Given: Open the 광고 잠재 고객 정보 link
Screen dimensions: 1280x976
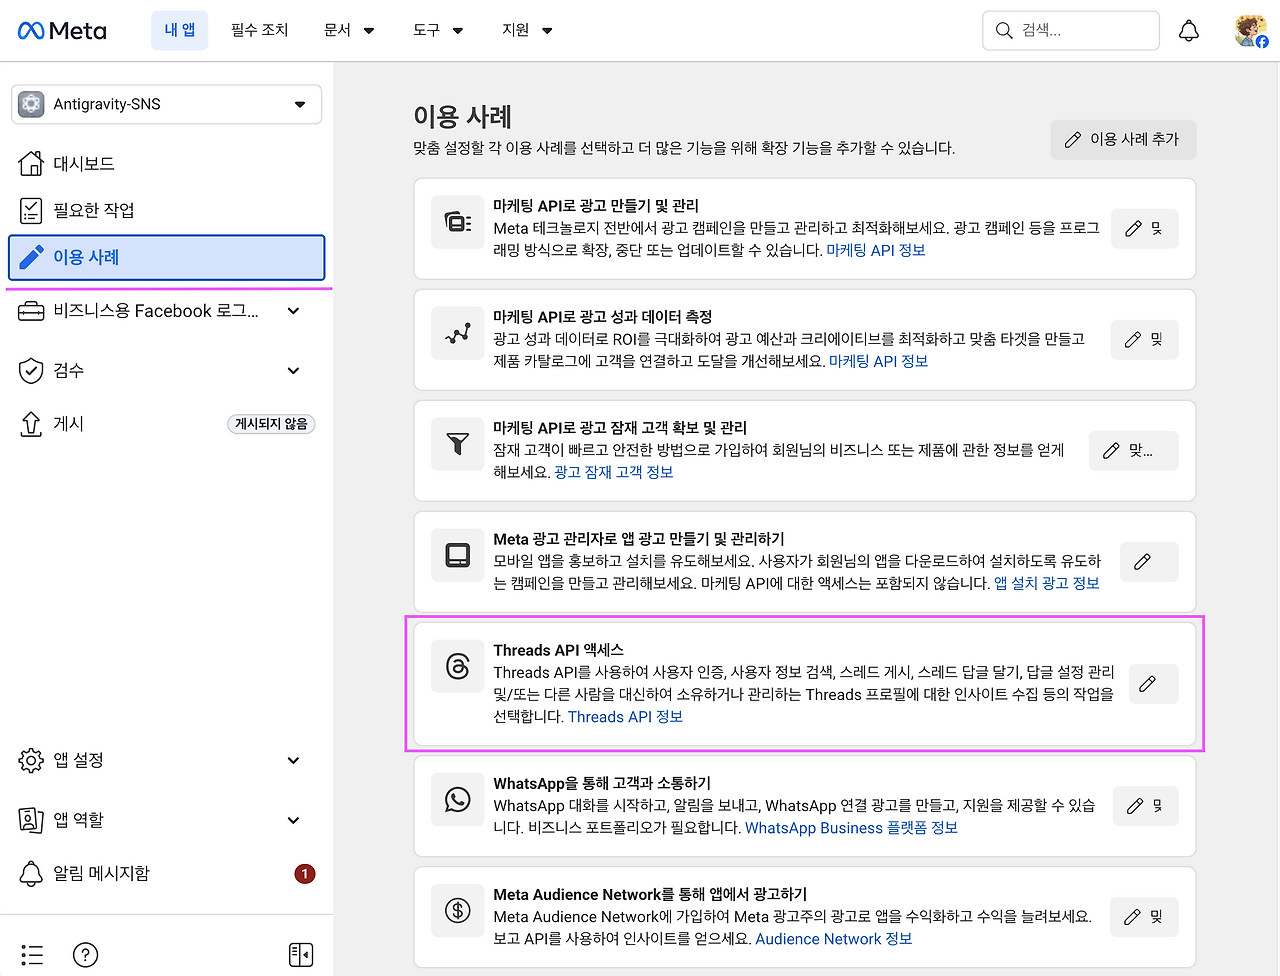Looking at the screenshot, I should pos(614,473).
